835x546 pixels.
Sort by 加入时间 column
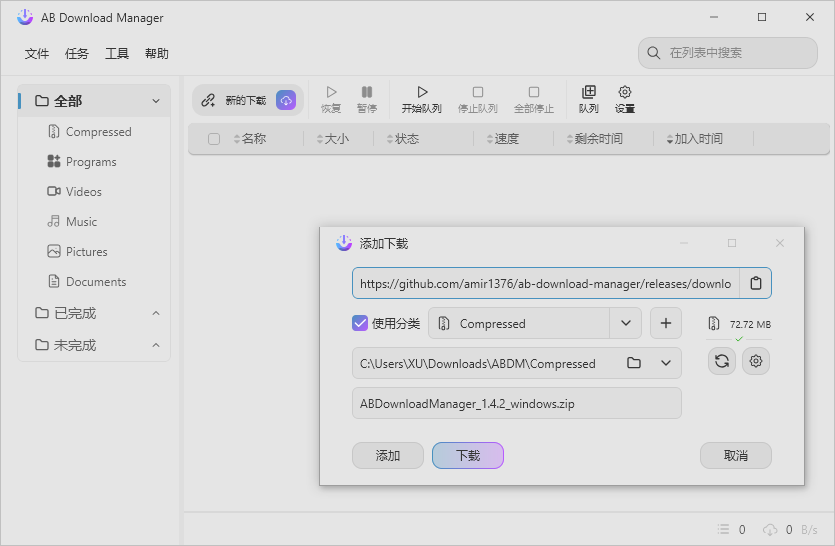click(x=694, y=139)
